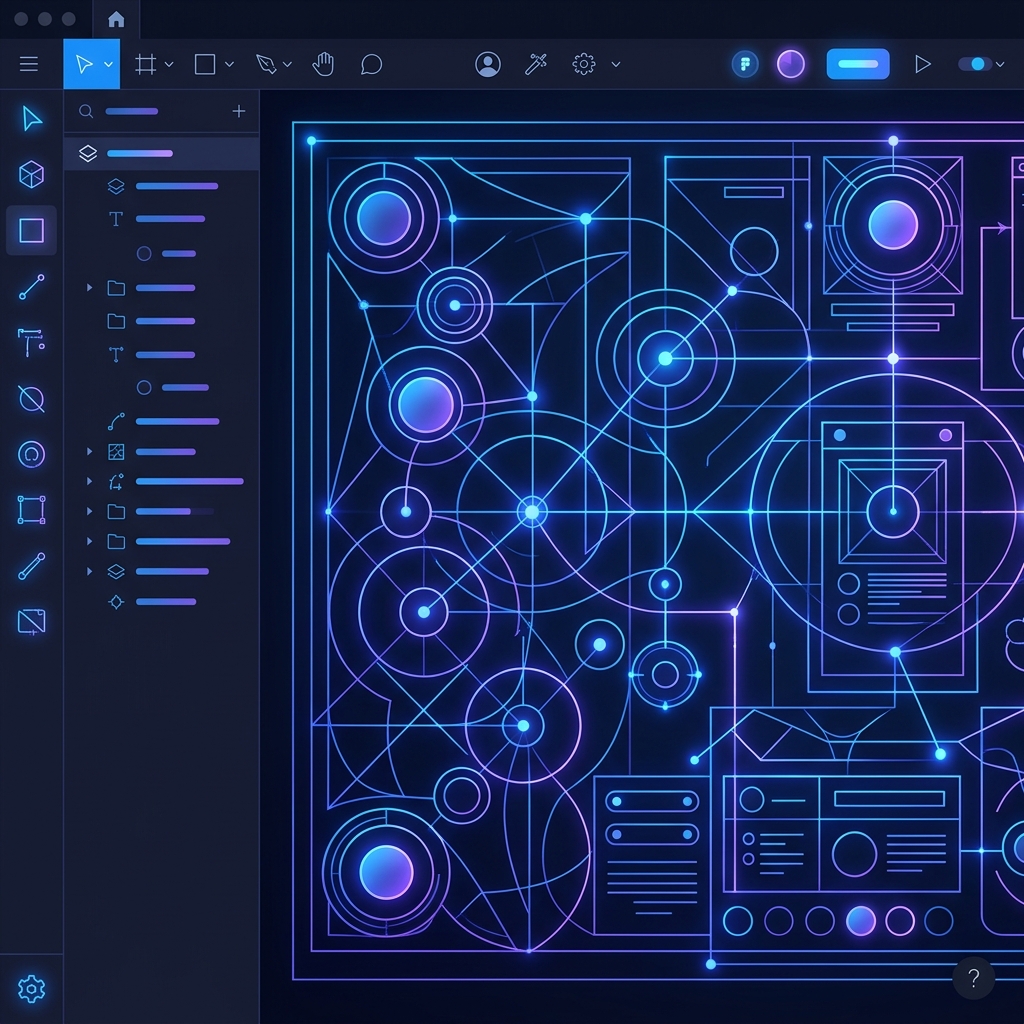Expand the folder row with partially faded label
This screenshot has height=1024, width=1024.
point(89,511)
